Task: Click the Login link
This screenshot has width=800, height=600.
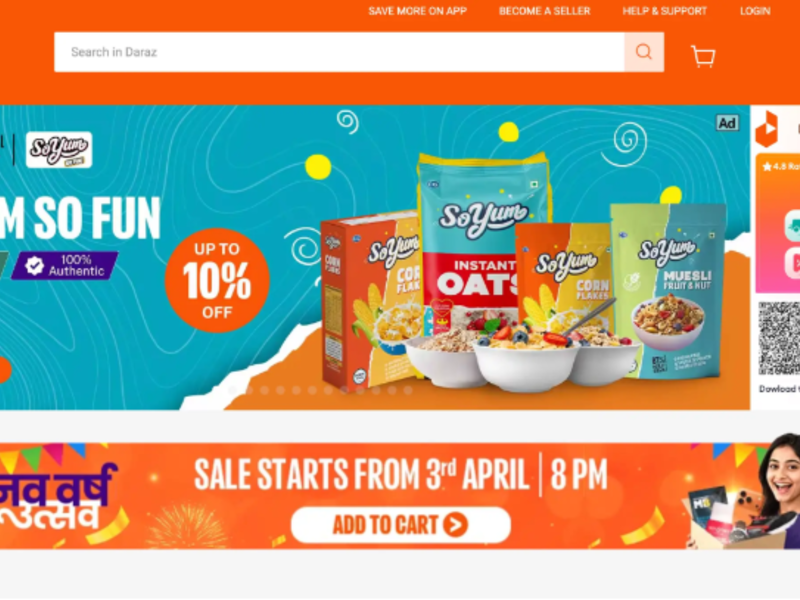Action: tap(755, 11)
